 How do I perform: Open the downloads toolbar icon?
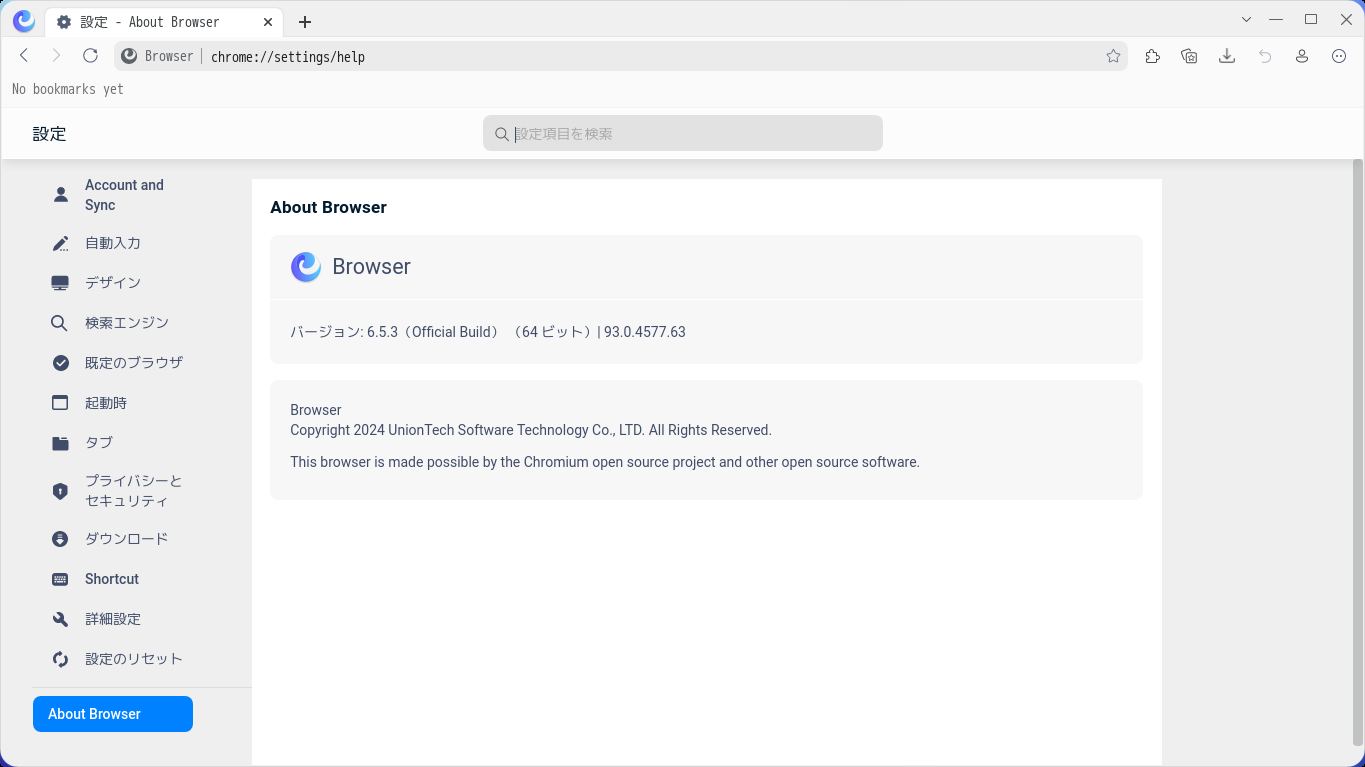1227,56
